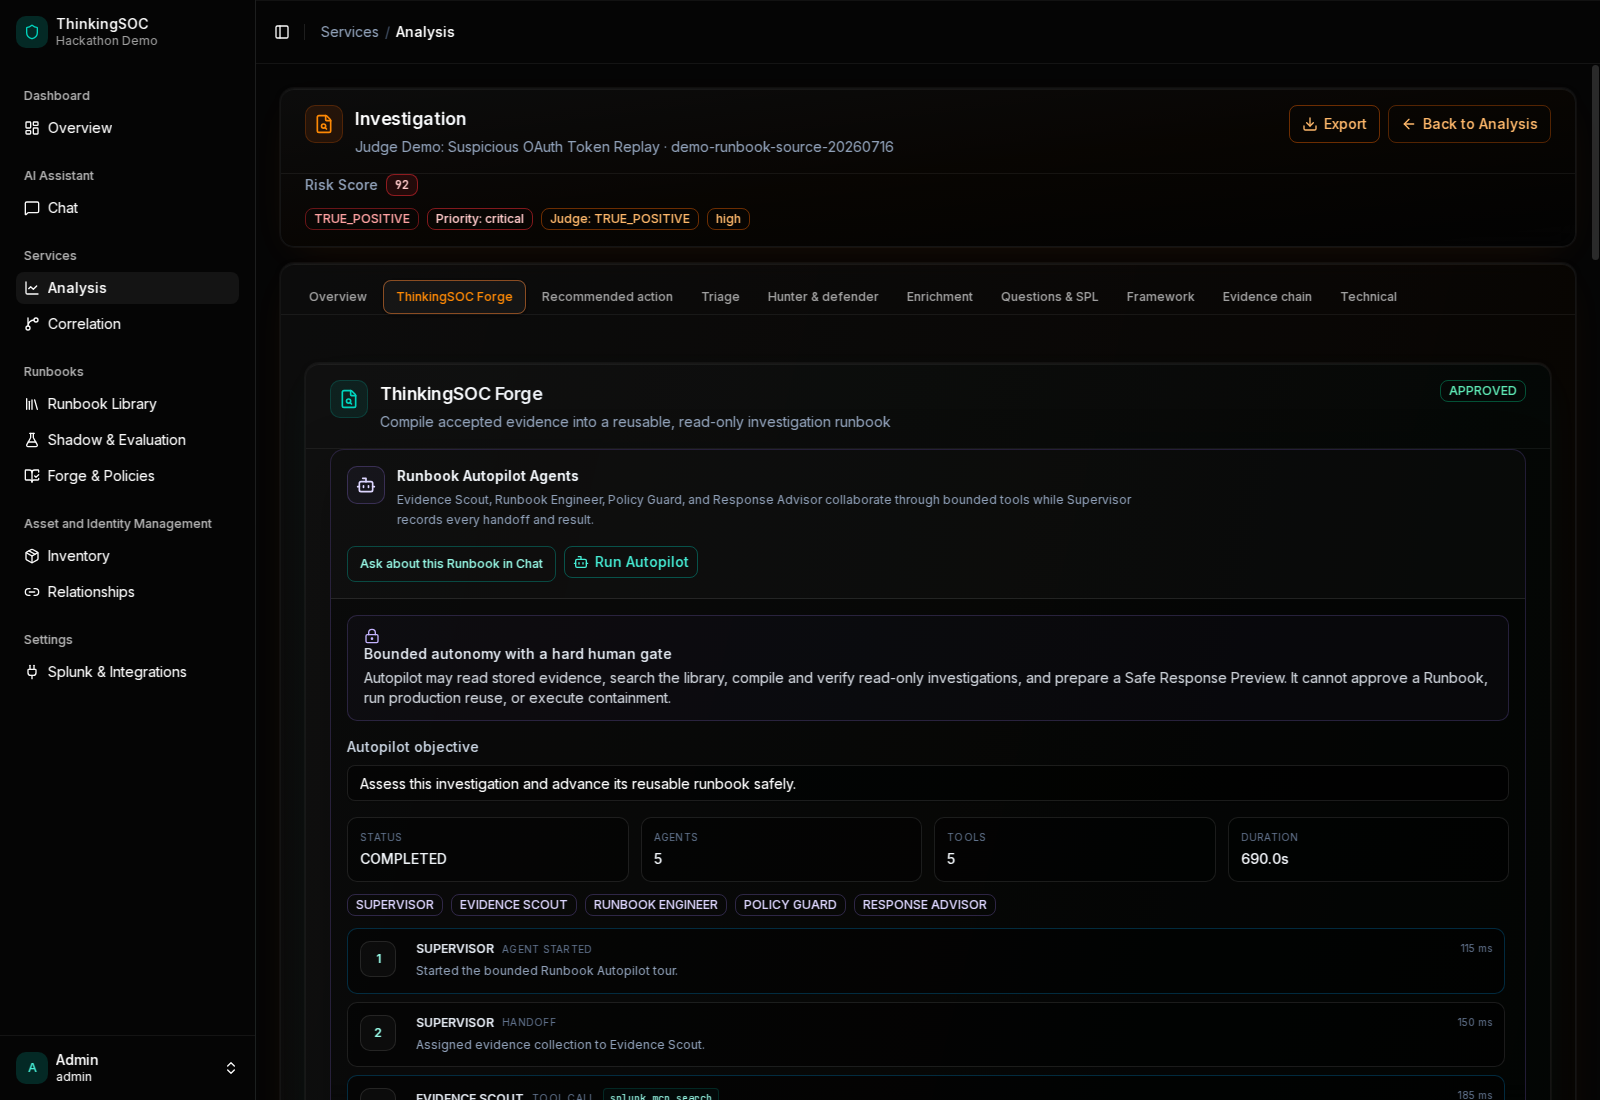Click the TRUE_POSITIVE red tag
Screen dimensions: 1600x1100
point(362,219)
